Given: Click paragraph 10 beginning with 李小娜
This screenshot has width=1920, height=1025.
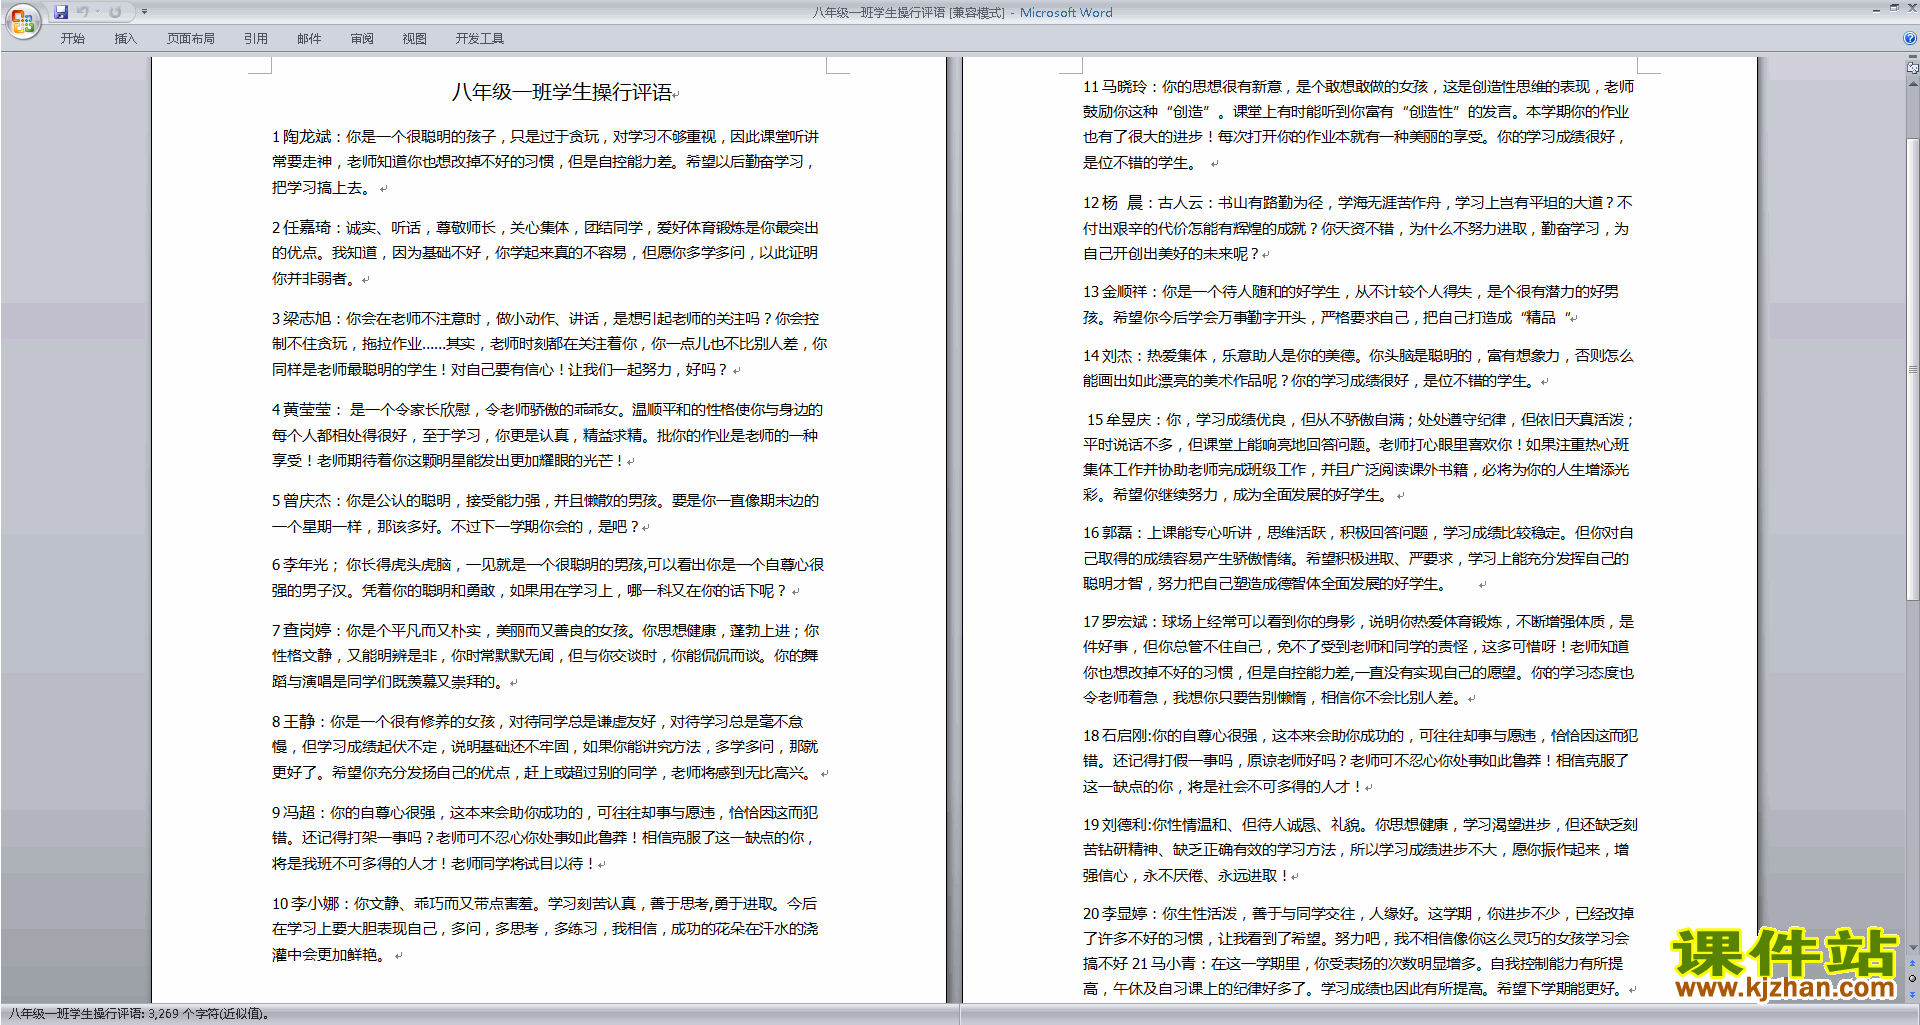Looking at the screenshot, I should pos(546,929).
